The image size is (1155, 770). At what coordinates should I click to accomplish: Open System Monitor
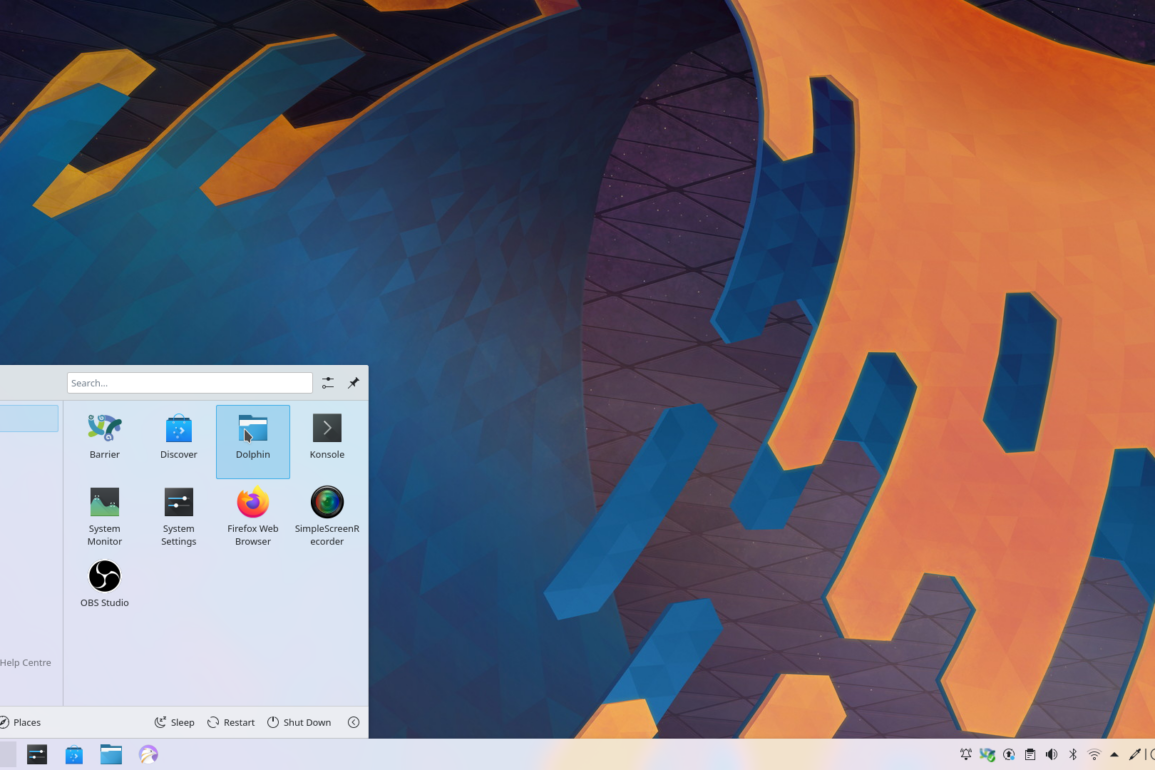(104, 515)
